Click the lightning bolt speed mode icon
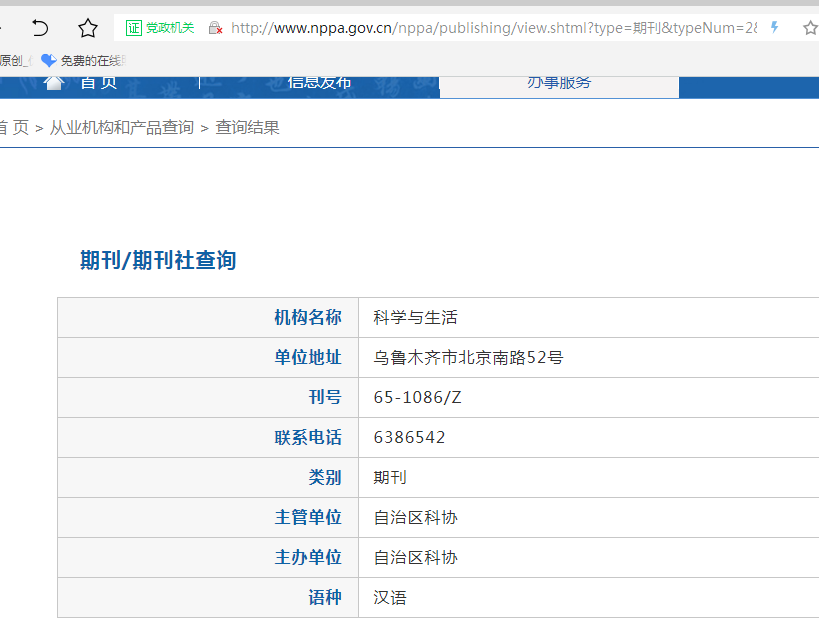 [x=774, y=28]
